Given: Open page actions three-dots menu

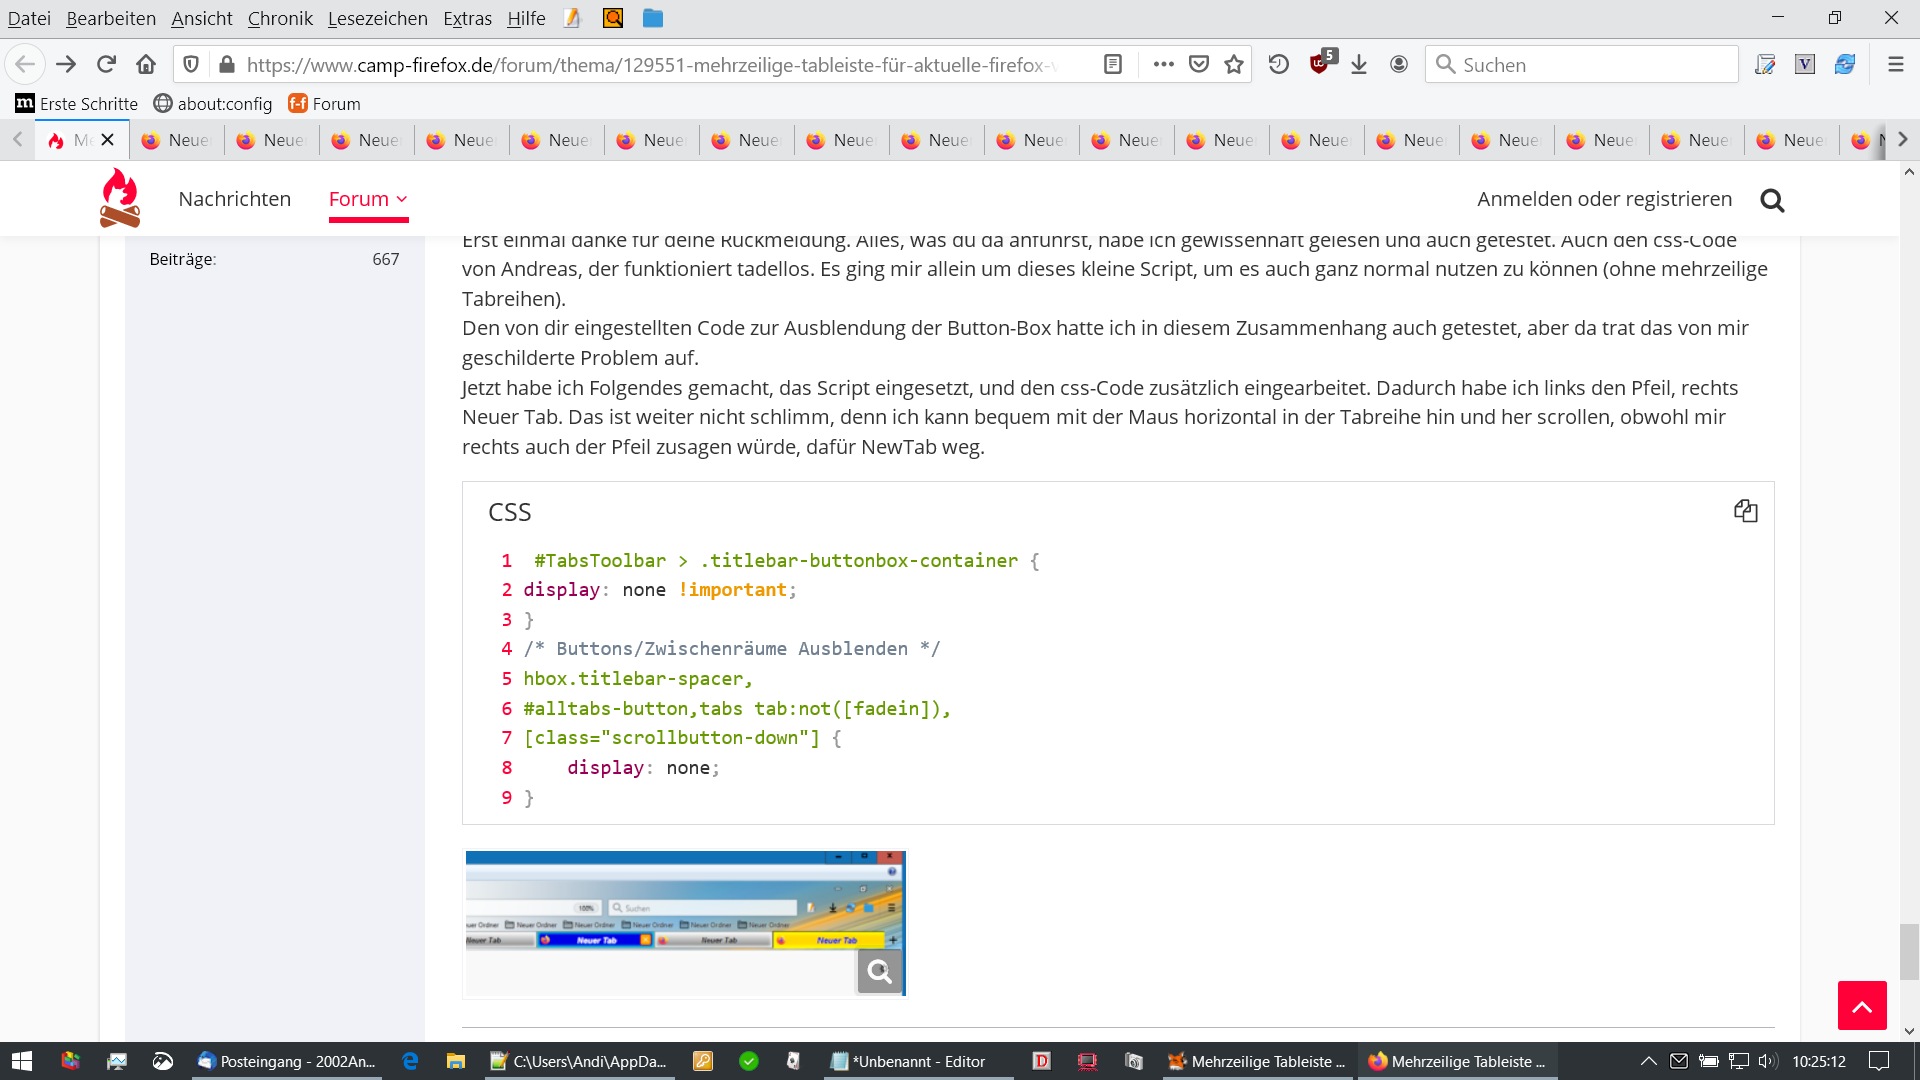Looking at the screenshot, I should tap(1163, 65).
